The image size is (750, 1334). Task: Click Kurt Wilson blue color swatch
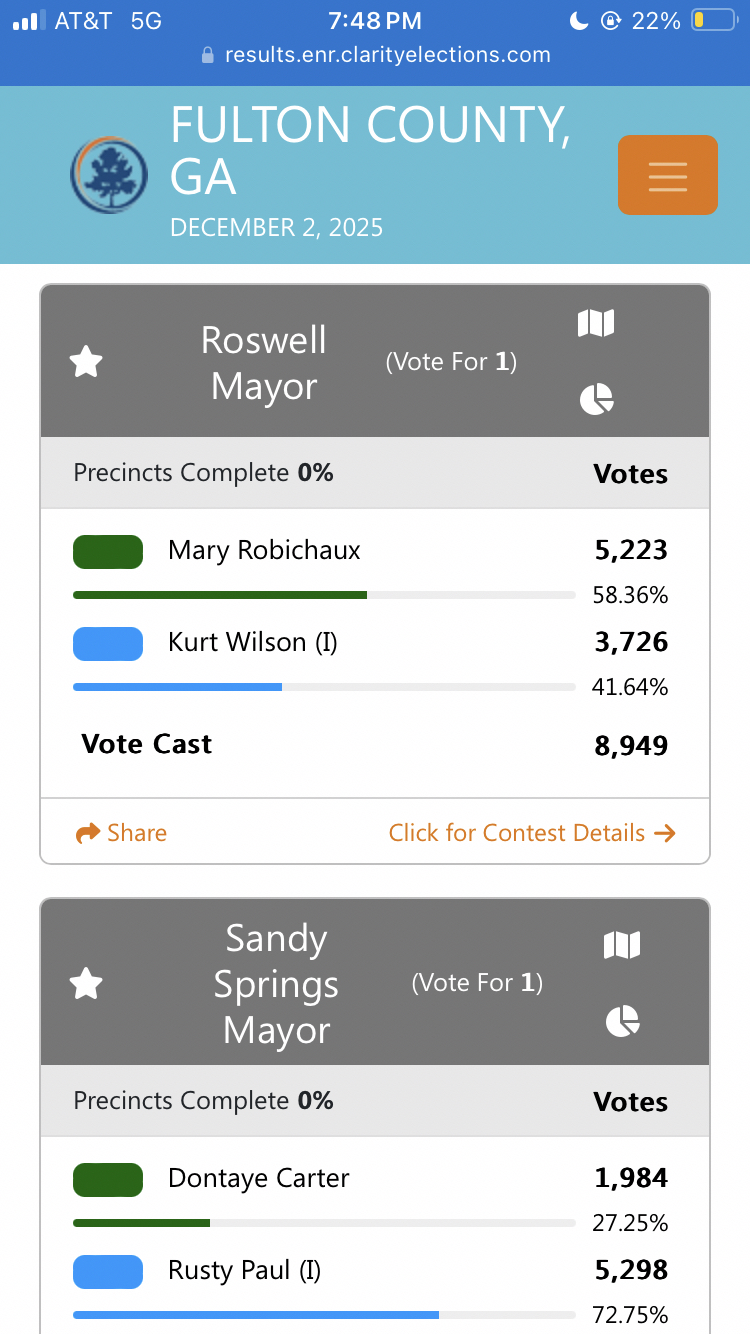pyautogui.click(x=108, y=643)
